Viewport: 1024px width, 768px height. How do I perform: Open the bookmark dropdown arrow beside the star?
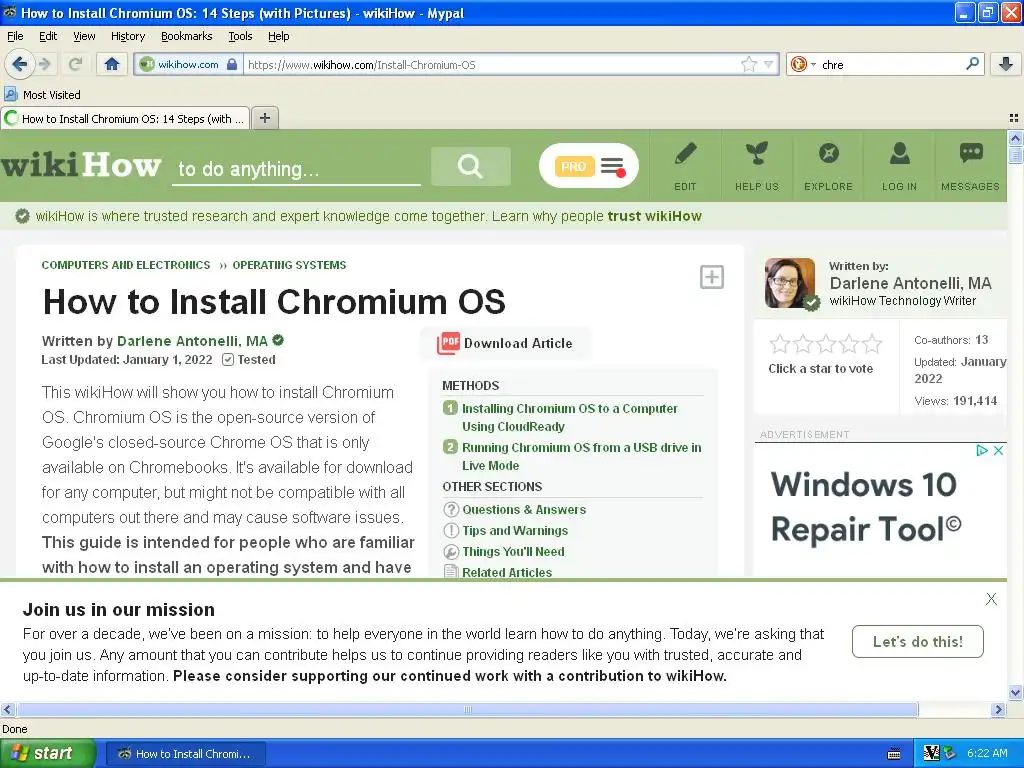(x=769, y=64)
